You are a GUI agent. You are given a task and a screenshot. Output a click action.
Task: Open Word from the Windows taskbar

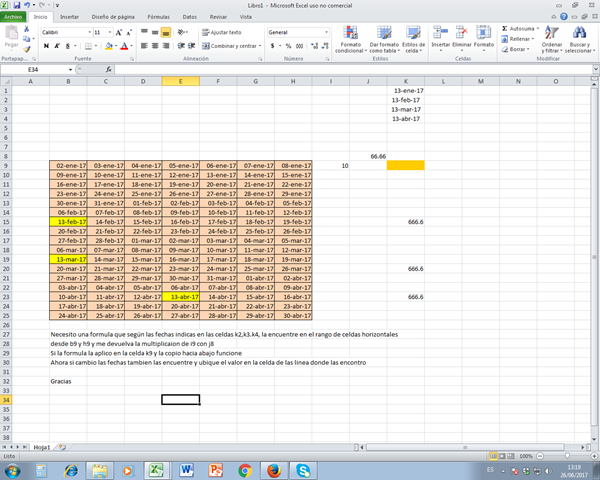point(187,469)
